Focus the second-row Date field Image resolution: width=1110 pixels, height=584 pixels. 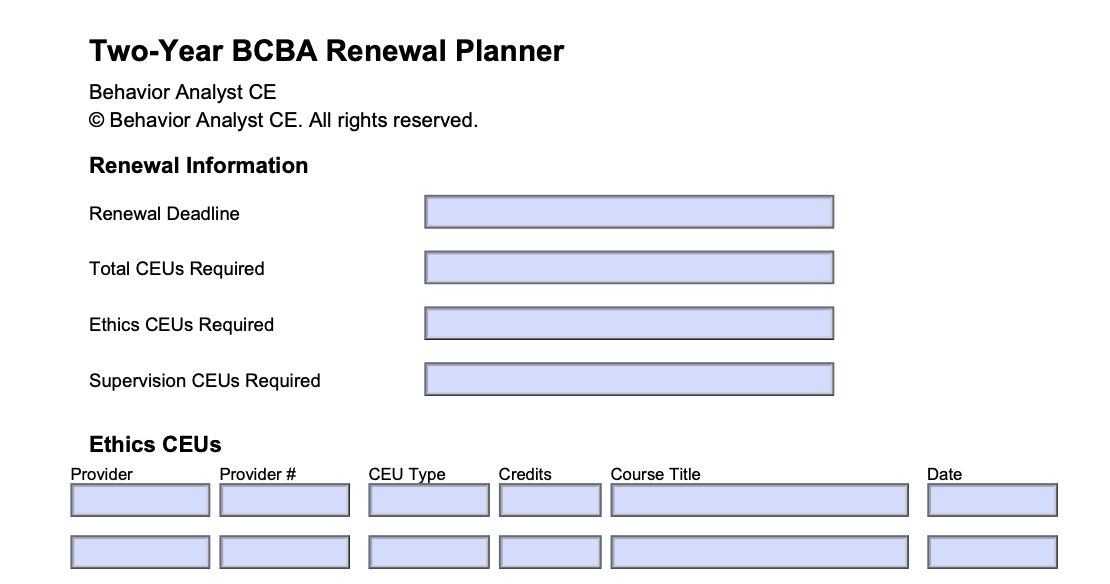[x=992, y=552]
